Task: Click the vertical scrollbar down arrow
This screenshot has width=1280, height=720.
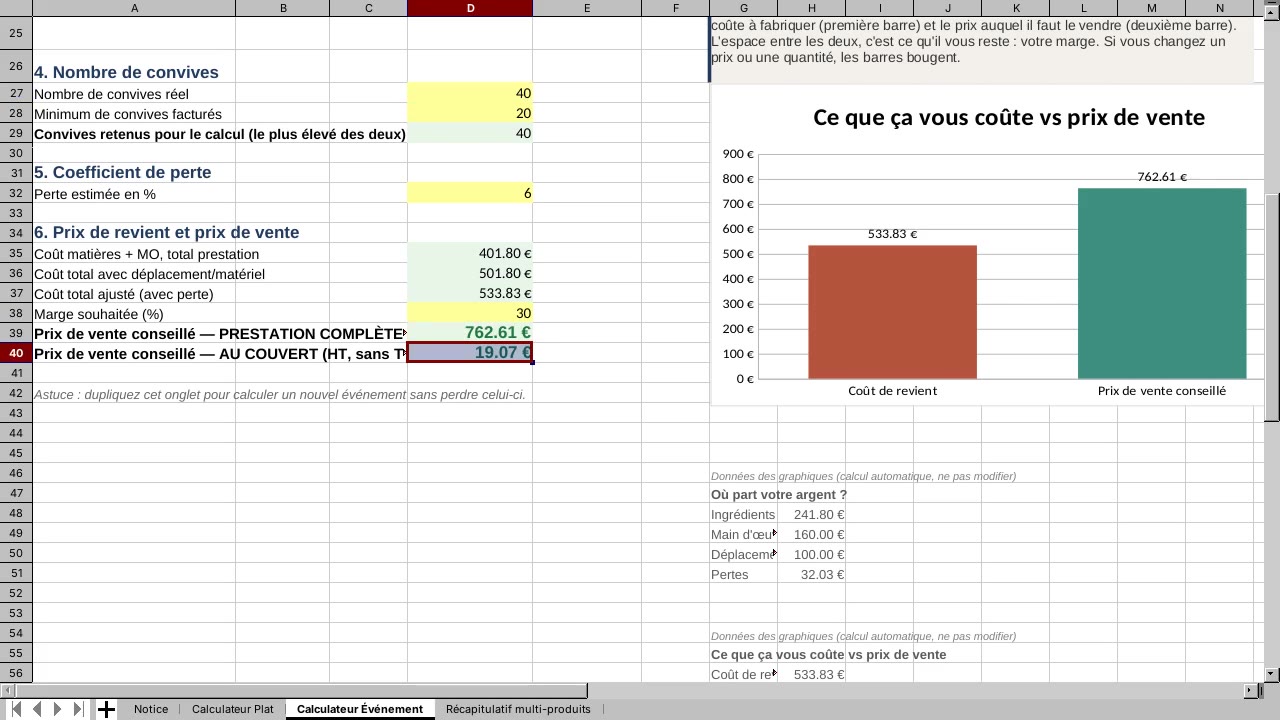Action: [1272, 675]
